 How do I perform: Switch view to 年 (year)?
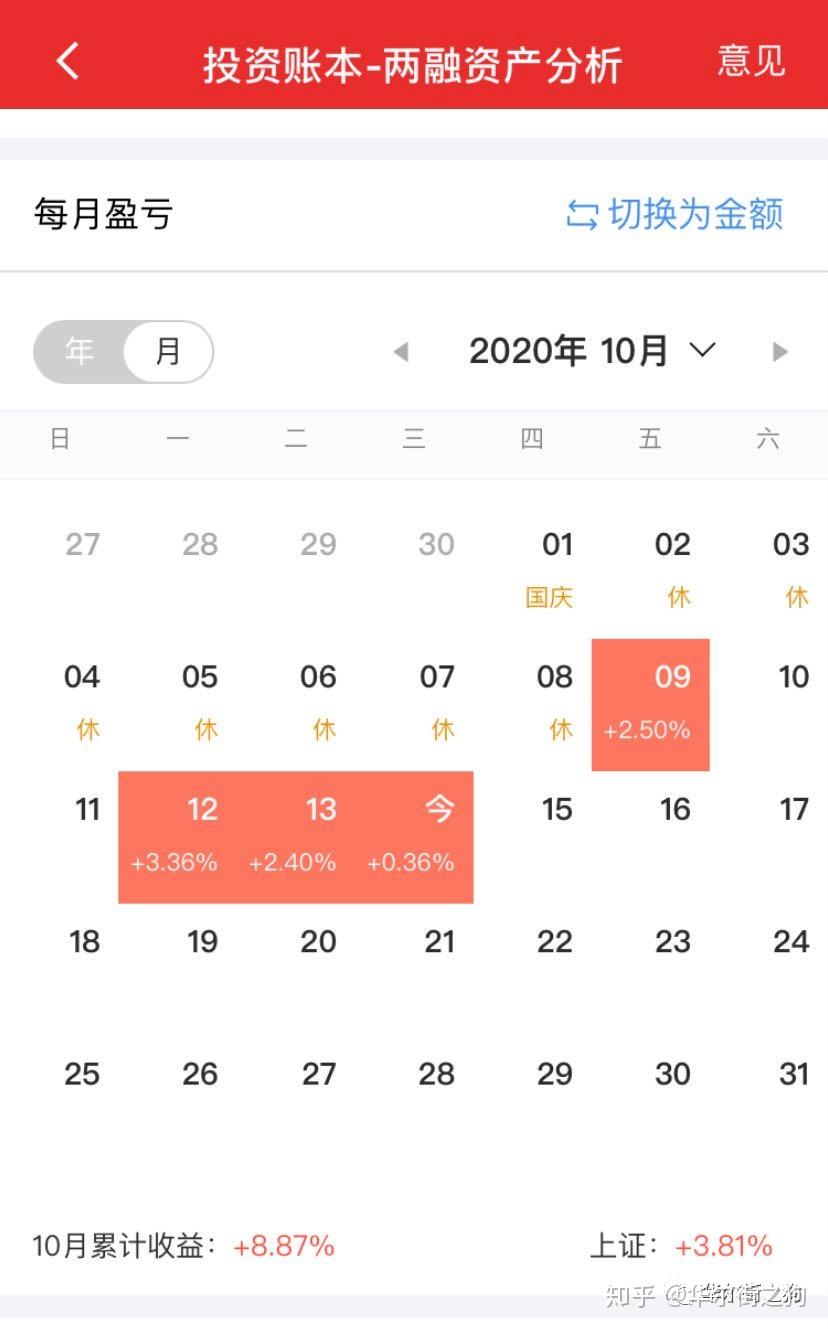click(80, 352)
